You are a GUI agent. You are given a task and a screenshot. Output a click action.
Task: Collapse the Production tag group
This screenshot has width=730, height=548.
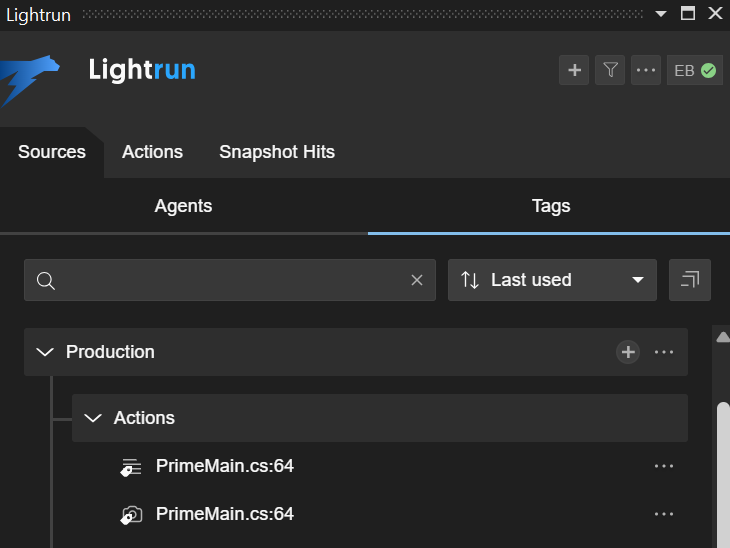click(x=45, y=352)
